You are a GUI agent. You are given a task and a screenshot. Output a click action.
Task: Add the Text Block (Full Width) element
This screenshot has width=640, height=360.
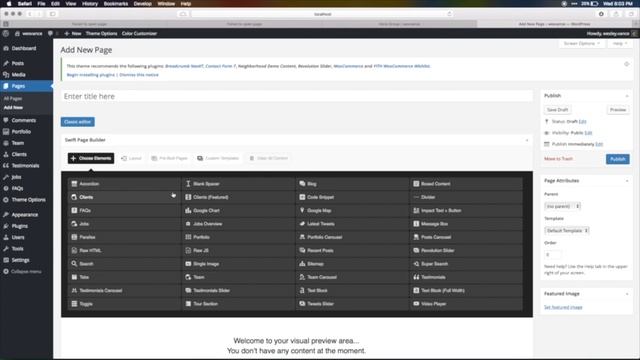pos(466,291)
